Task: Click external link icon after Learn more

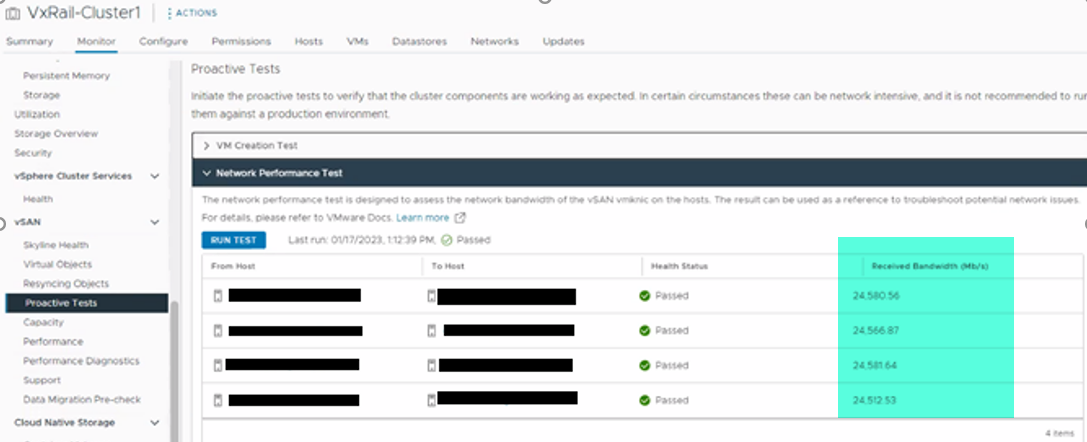Action: (x=460, y=218)
